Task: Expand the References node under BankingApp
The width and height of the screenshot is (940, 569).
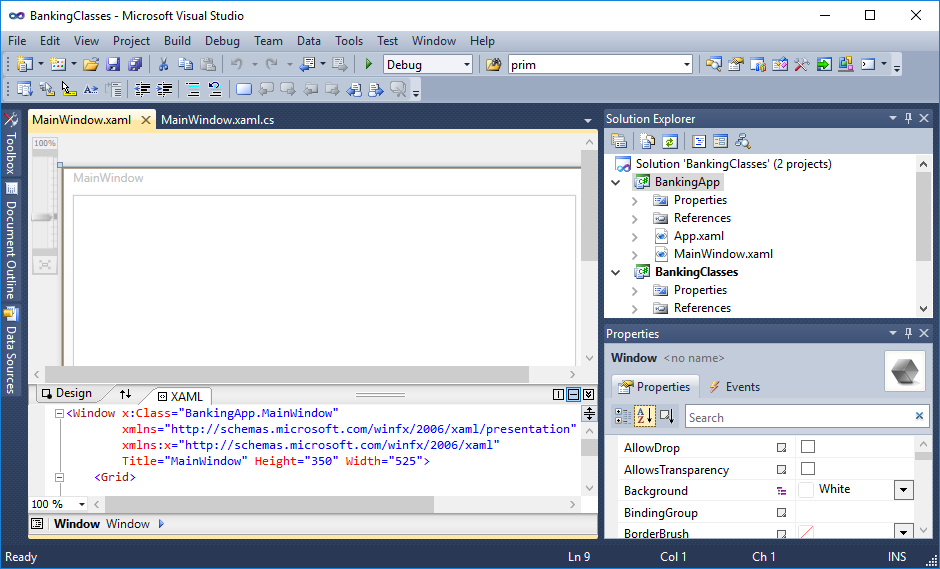Action: click(x=634, y=218)
